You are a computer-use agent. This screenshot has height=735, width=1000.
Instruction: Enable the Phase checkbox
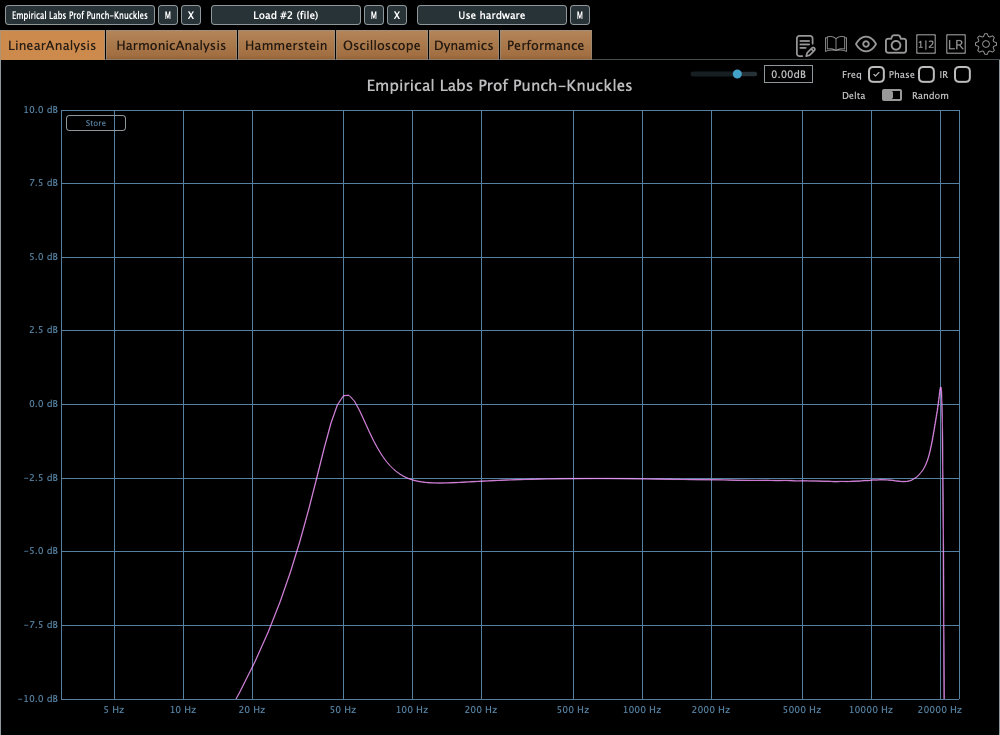[x=926, y=74]
